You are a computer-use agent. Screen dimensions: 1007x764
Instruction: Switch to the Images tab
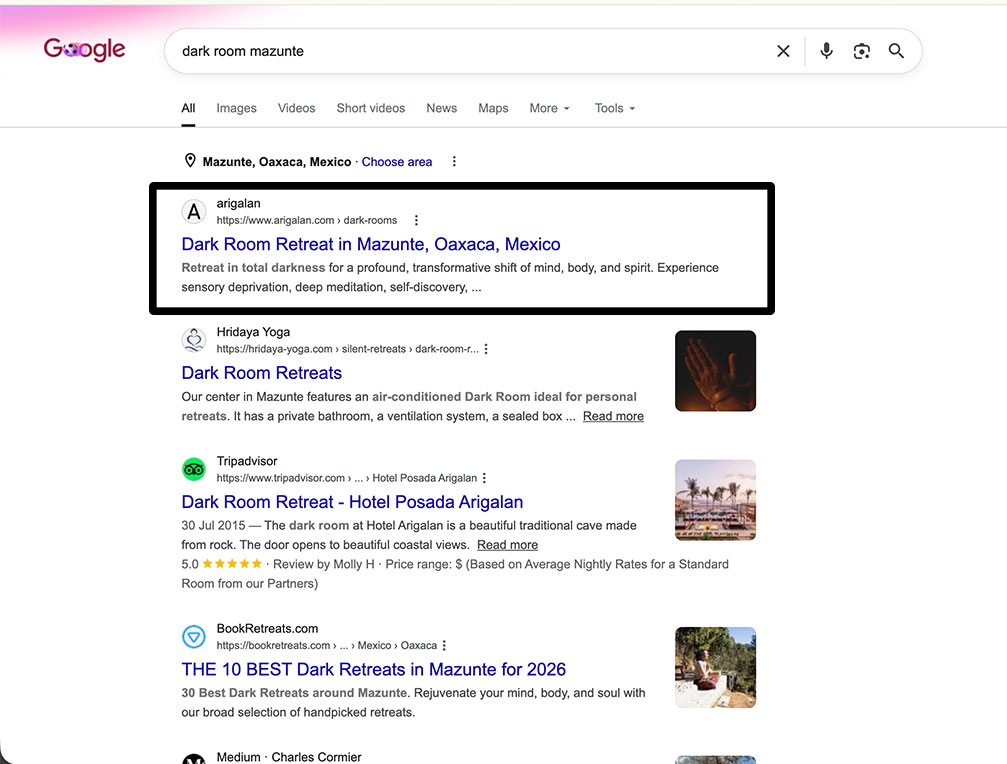tap(236, 109)
